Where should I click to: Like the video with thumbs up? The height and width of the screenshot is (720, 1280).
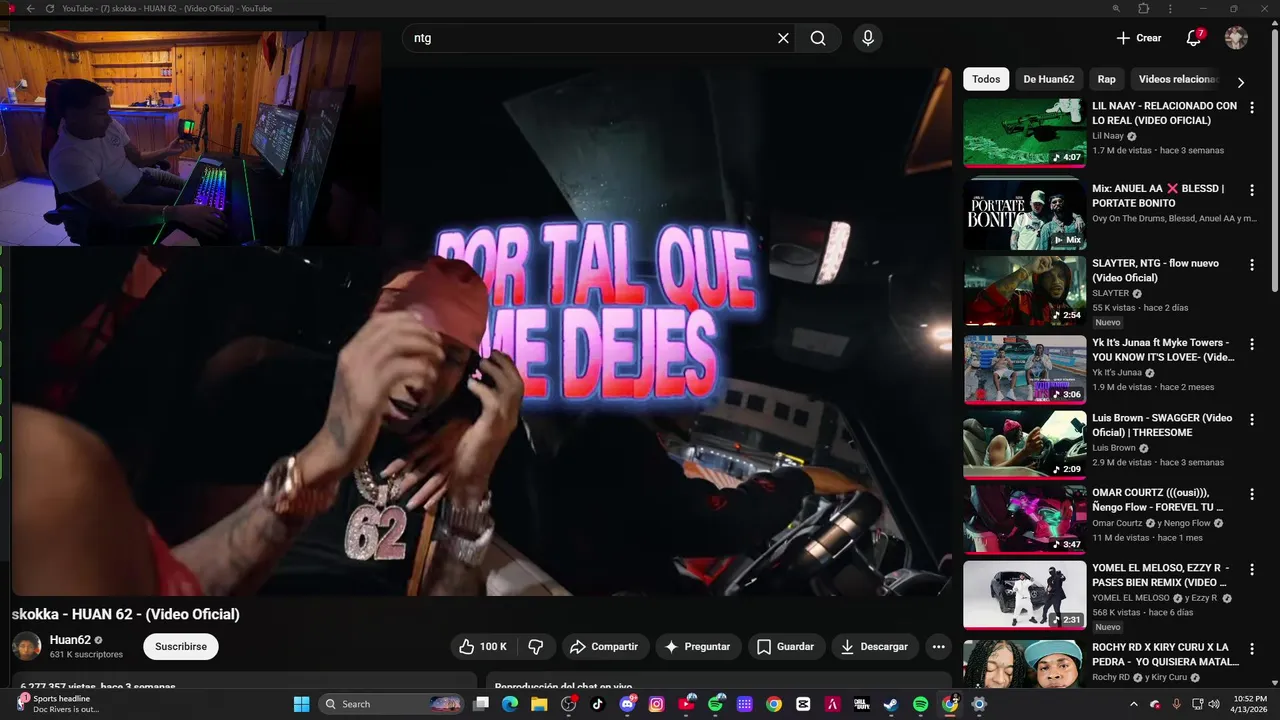click(483, 647)
